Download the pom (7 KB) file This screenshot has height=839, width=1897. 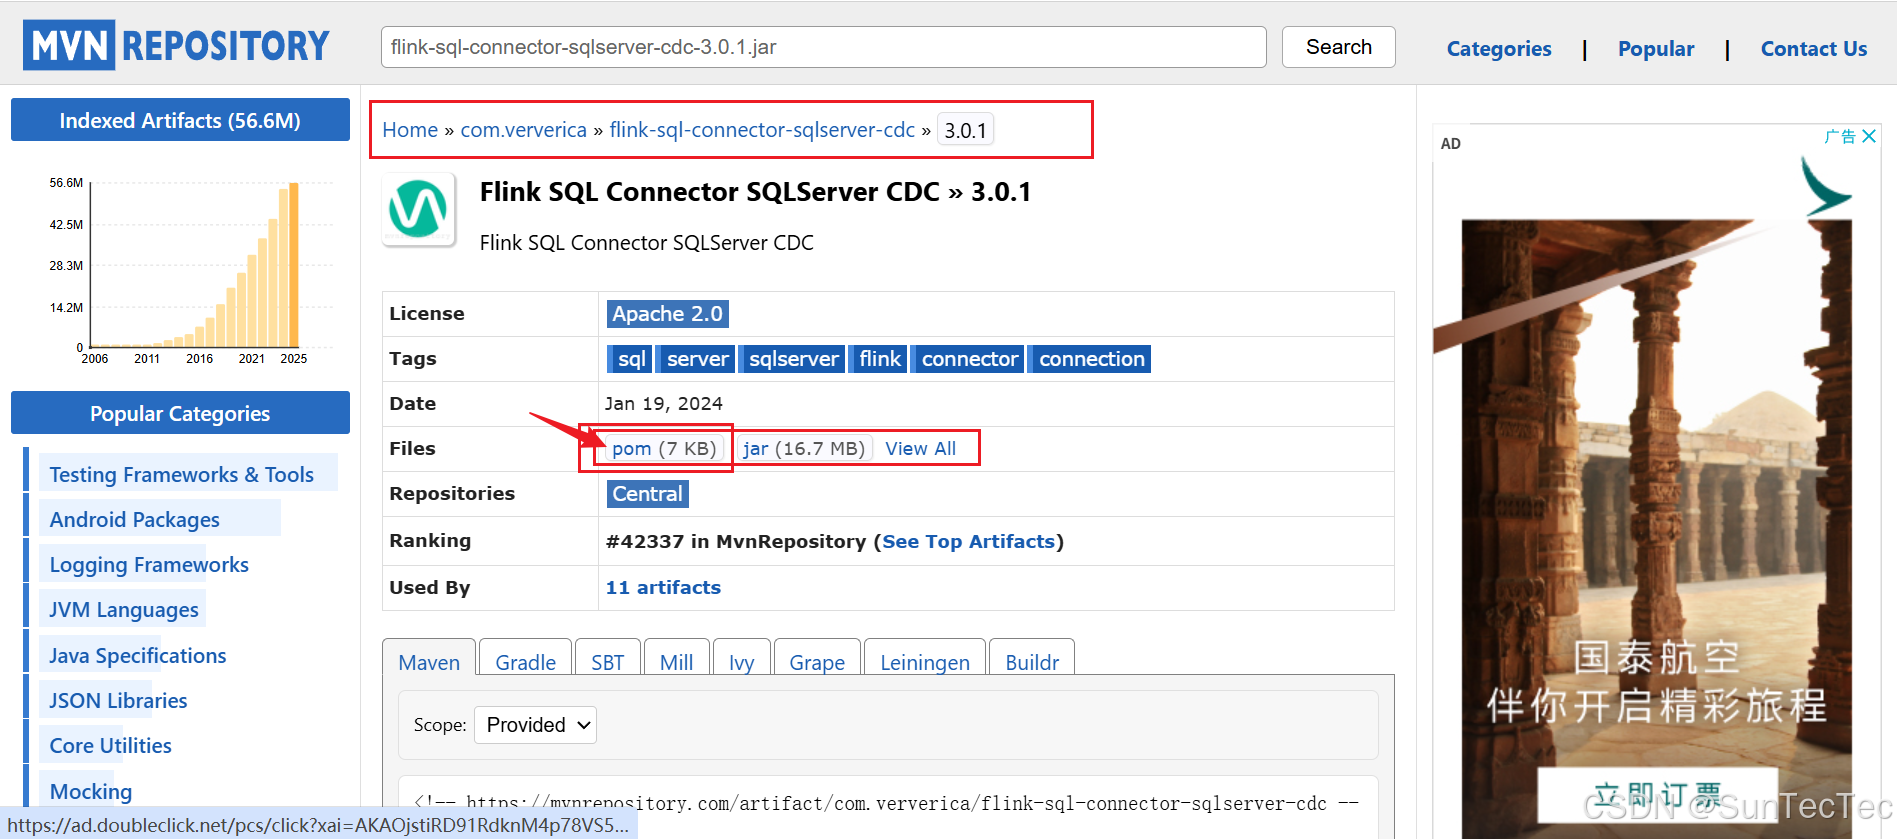[x=664, y=449]
